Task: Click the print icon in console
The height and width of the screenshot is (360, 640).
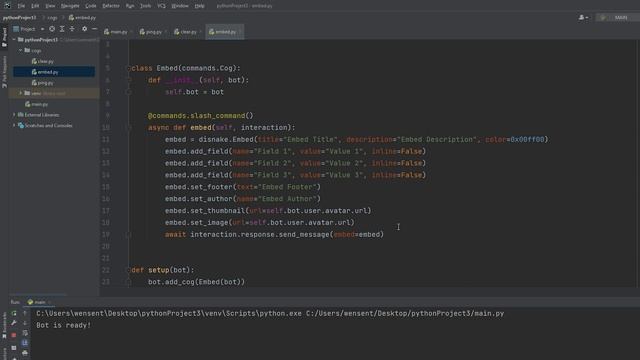Action: (x=25, y=353)
